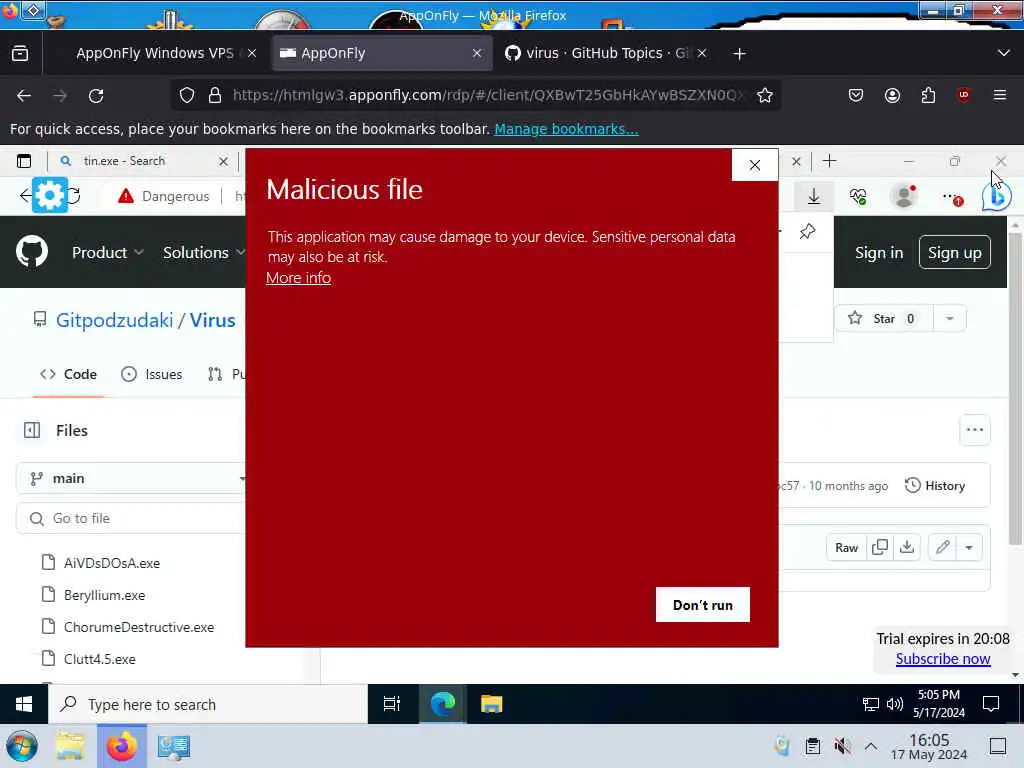Viewport: 1024px width, 768px height.
Task: Go to GitHub home logo
Action: pos(32,252)
